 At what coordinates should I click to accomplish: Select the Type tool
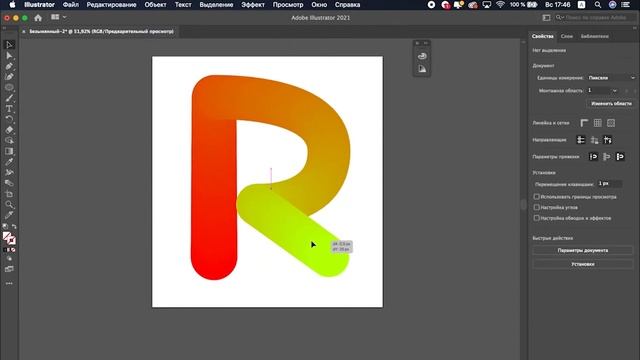9,109
